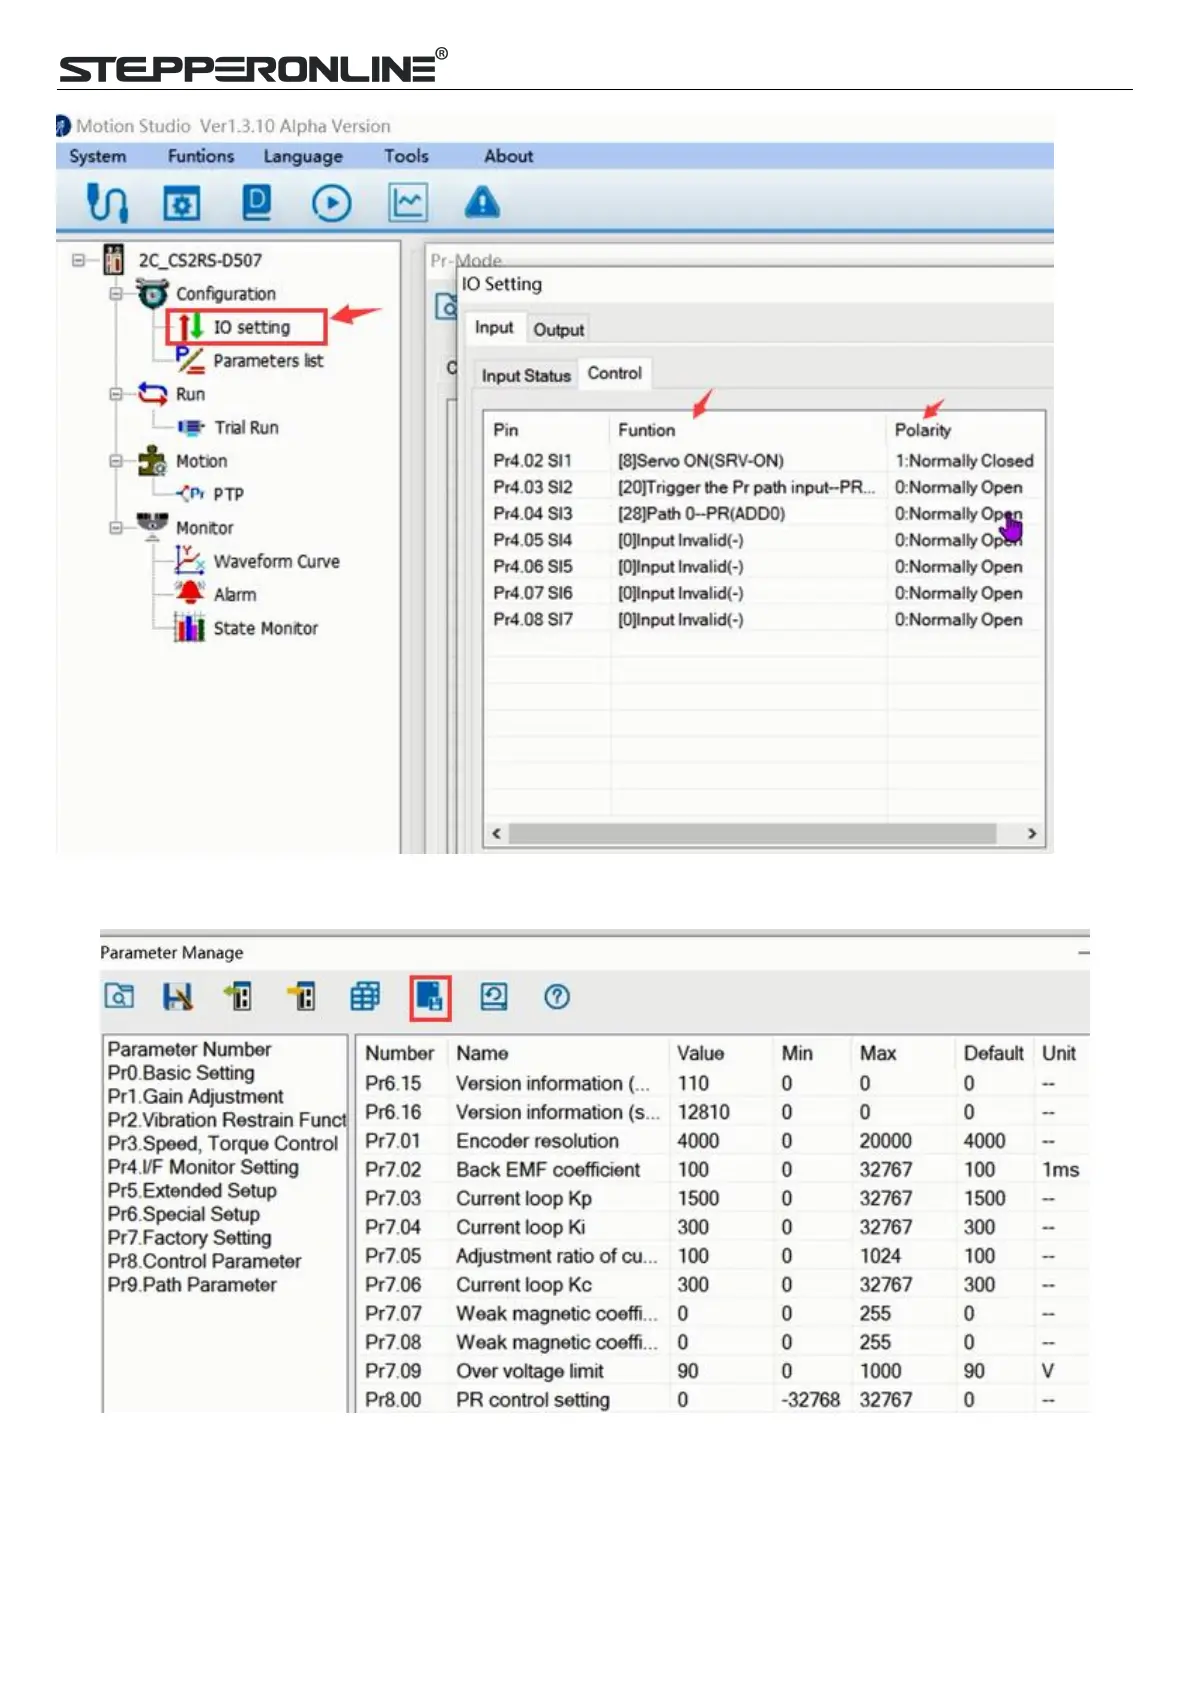Open the Tools menu
This screenshot has height=1684, width=1190.
[x=406, y=156]
